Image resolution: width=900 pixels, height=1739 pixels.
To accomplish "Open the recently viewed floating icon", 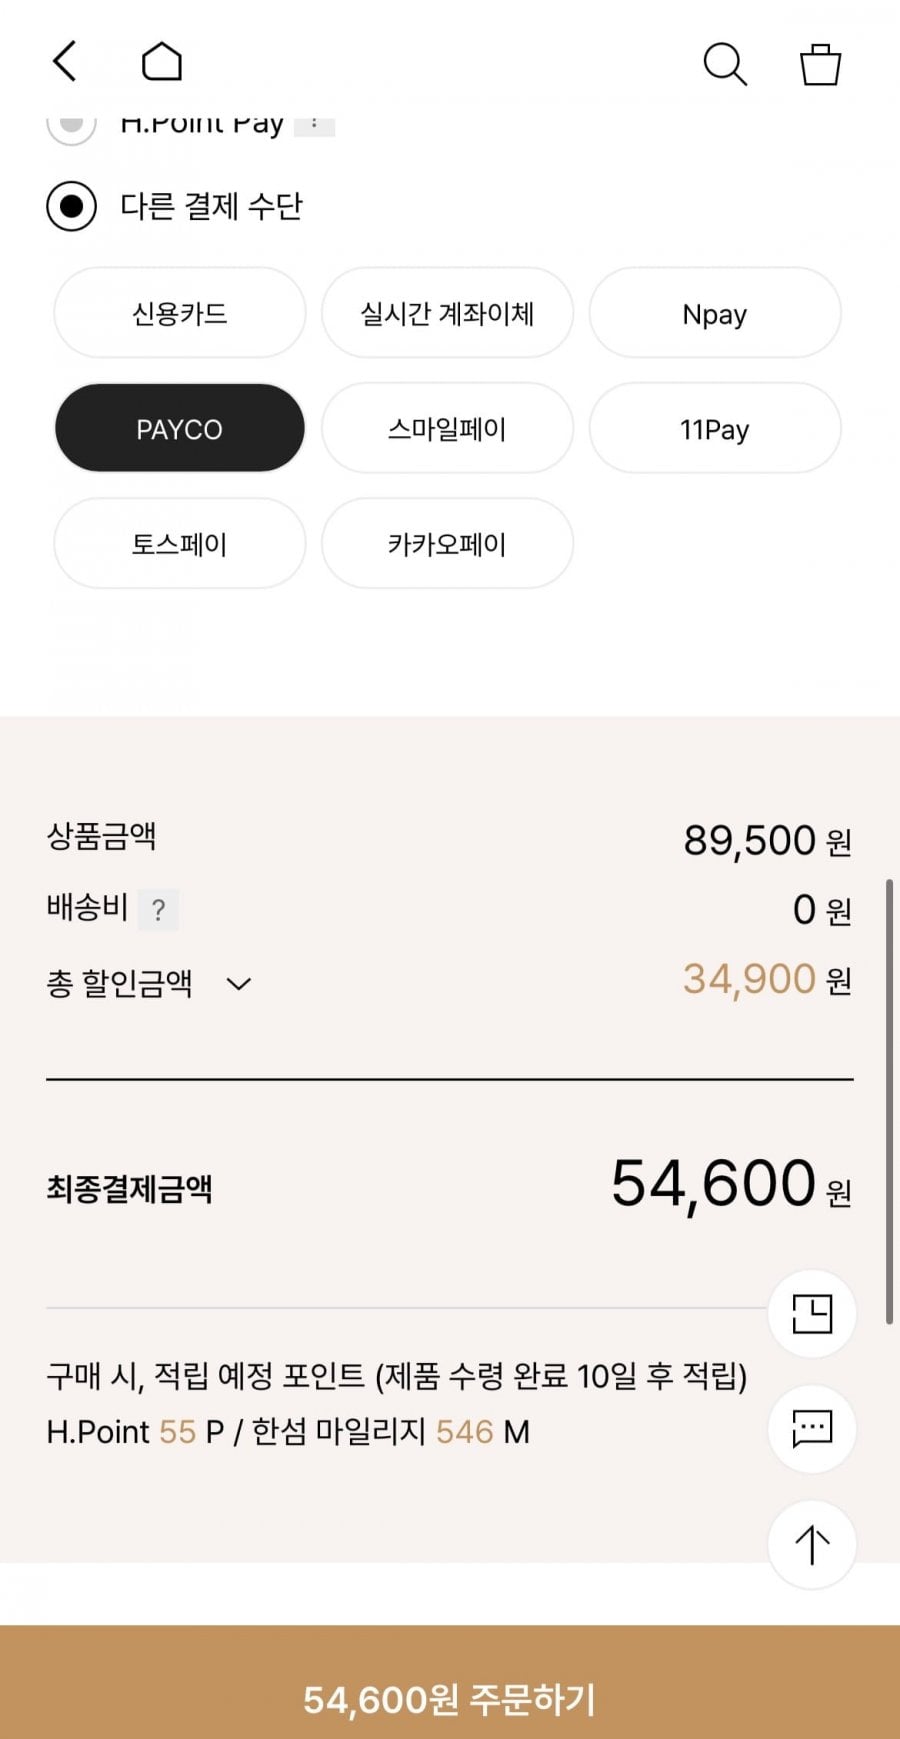I will (812, 1314).
